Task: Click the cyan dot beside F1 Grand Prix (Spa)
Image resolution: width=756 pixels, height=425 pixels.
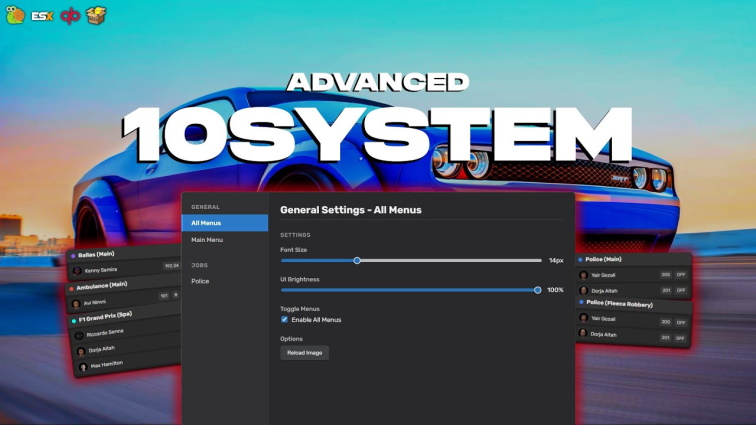Action: tap(74, 321)
